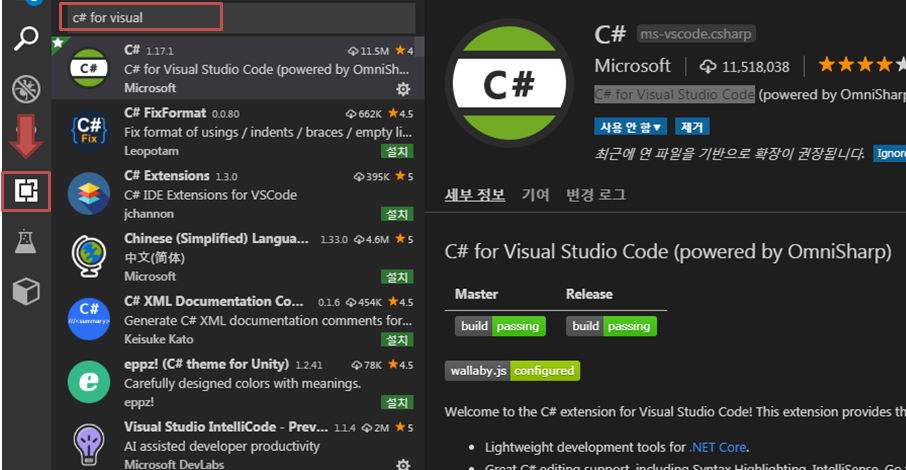This screenshot has width=906, height=470.
Task: Open the .NET Core link
Action: tap(718, 447)
